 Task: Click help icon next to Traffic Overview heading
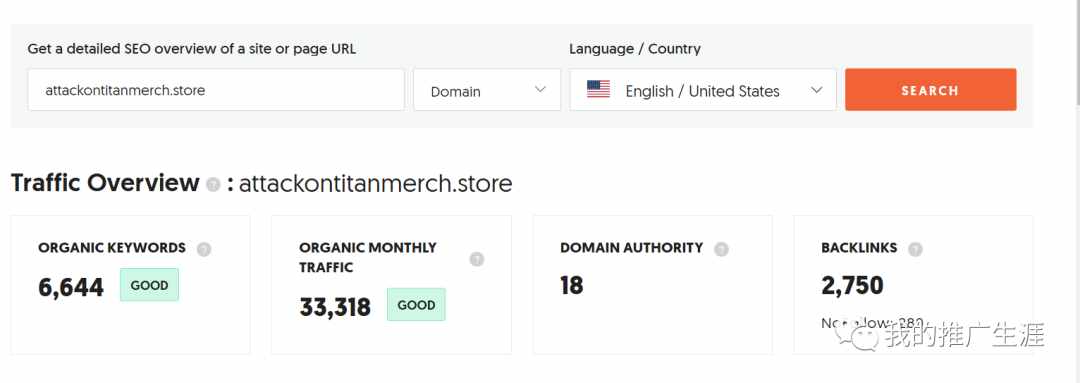[214, 185]
